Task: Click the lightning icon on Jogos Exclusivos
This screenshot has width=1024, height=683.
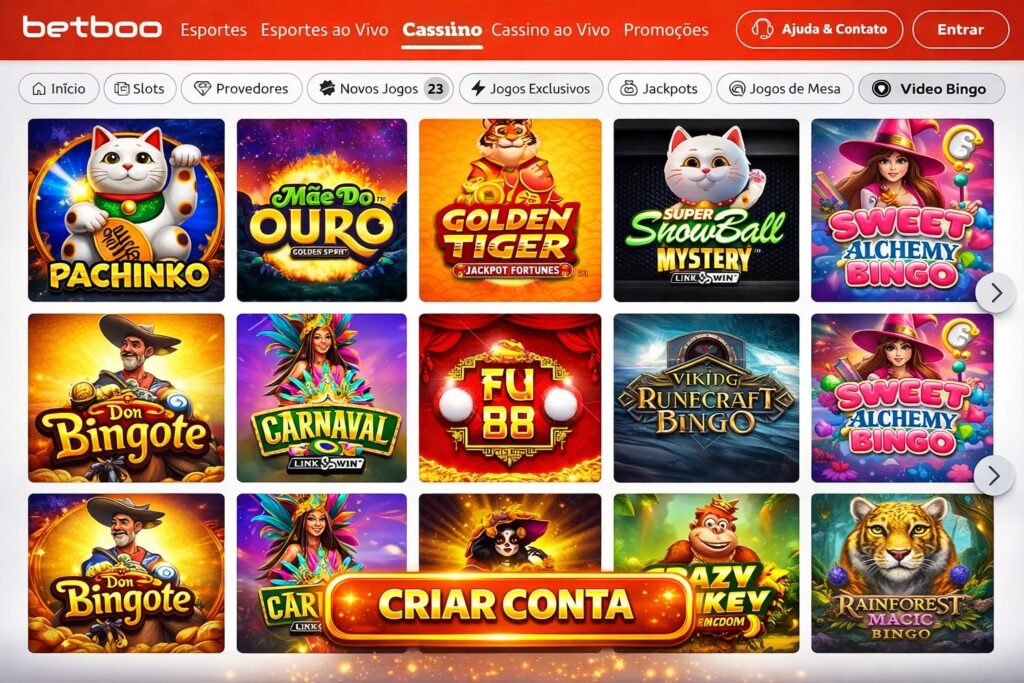Action: click(x=478, y=89)
